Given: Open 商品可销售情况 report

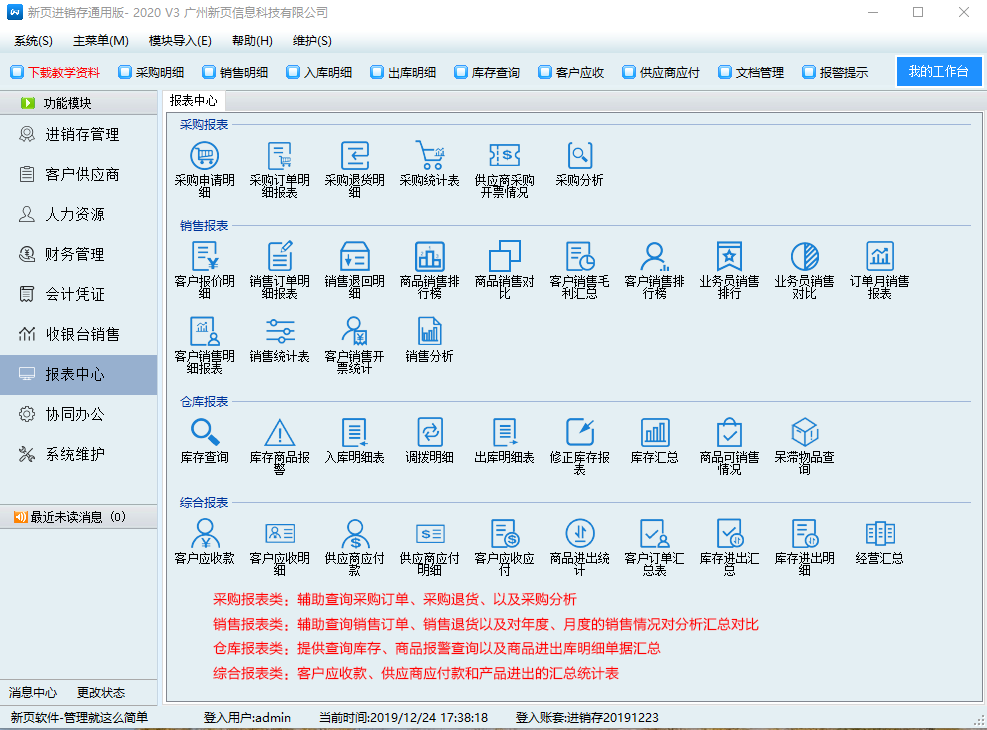Looking at the screenshot, I should pos(729,432).
